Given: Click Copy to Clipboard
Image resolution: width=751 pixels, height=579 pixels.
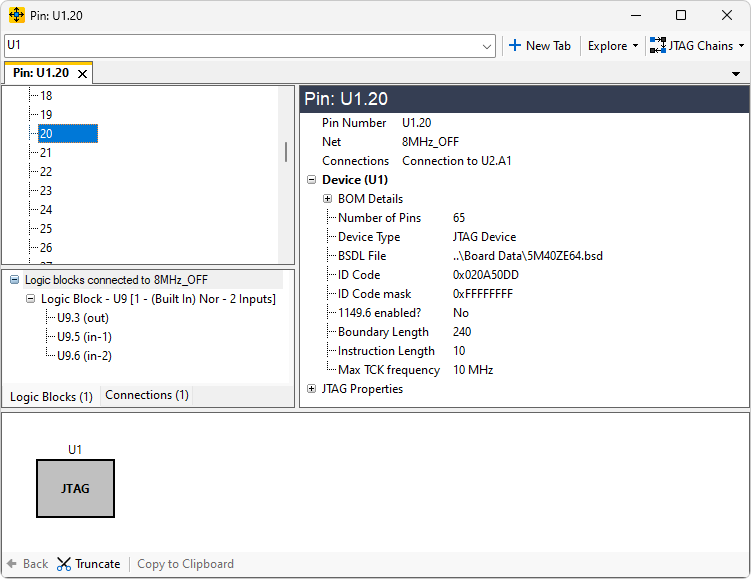Looking at the screenshot, I should 185,564.
